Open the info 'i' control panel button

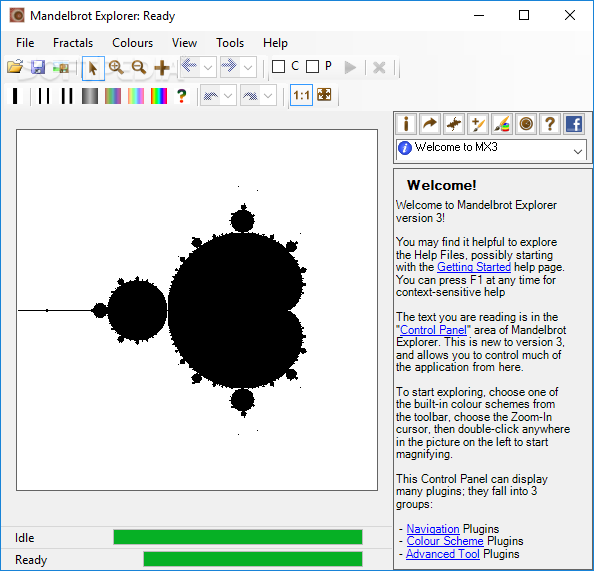406,124
